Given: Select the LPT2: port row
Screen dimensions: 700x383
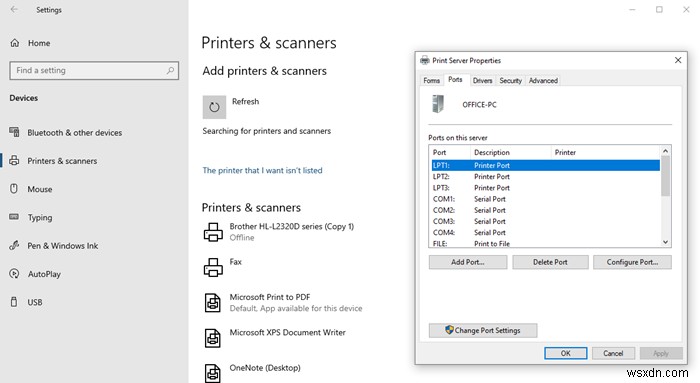Looking at the screenshot, I should [x=546, y=176].
